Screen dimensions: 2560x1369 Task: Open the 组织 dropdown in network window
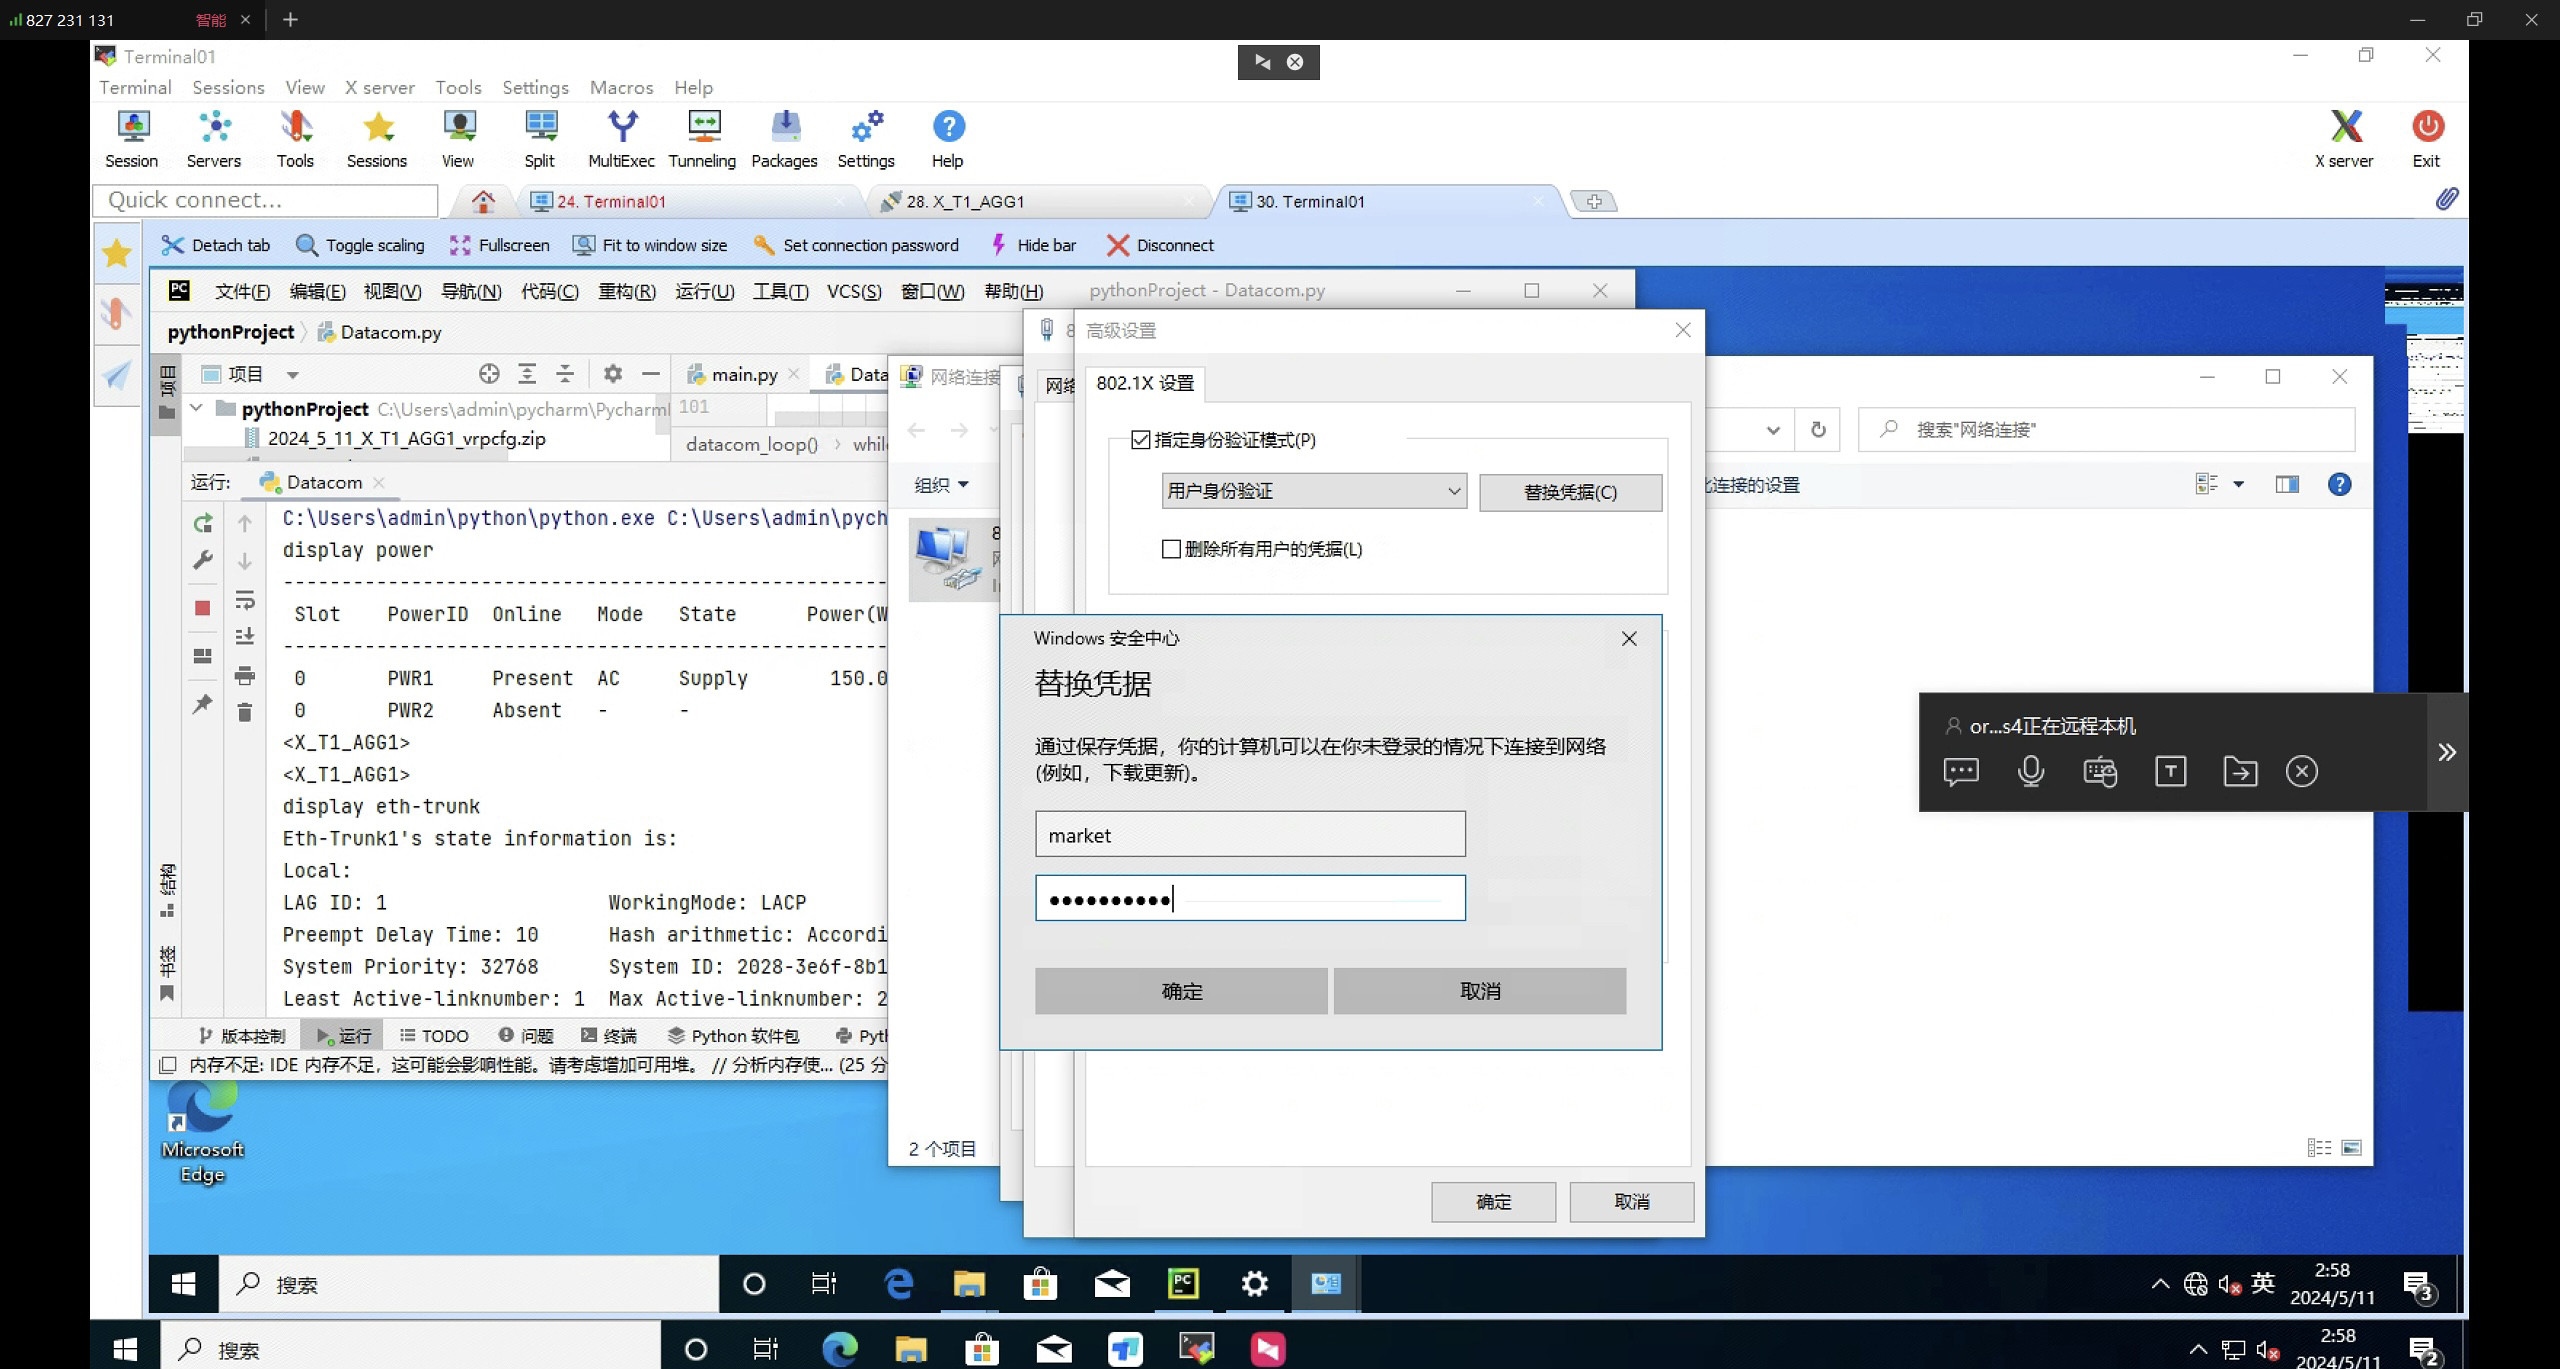(941, 485)
